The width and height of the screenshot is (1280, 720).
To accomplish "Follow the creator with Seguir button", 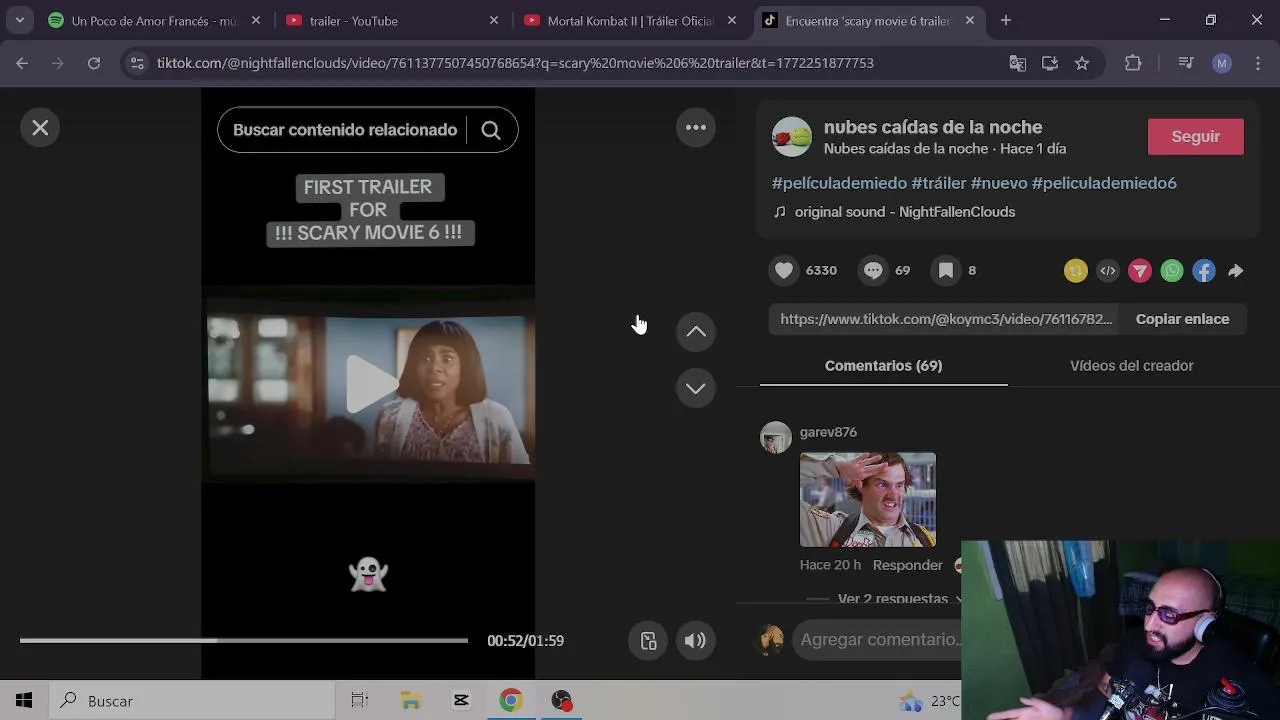I will 1195,137.
